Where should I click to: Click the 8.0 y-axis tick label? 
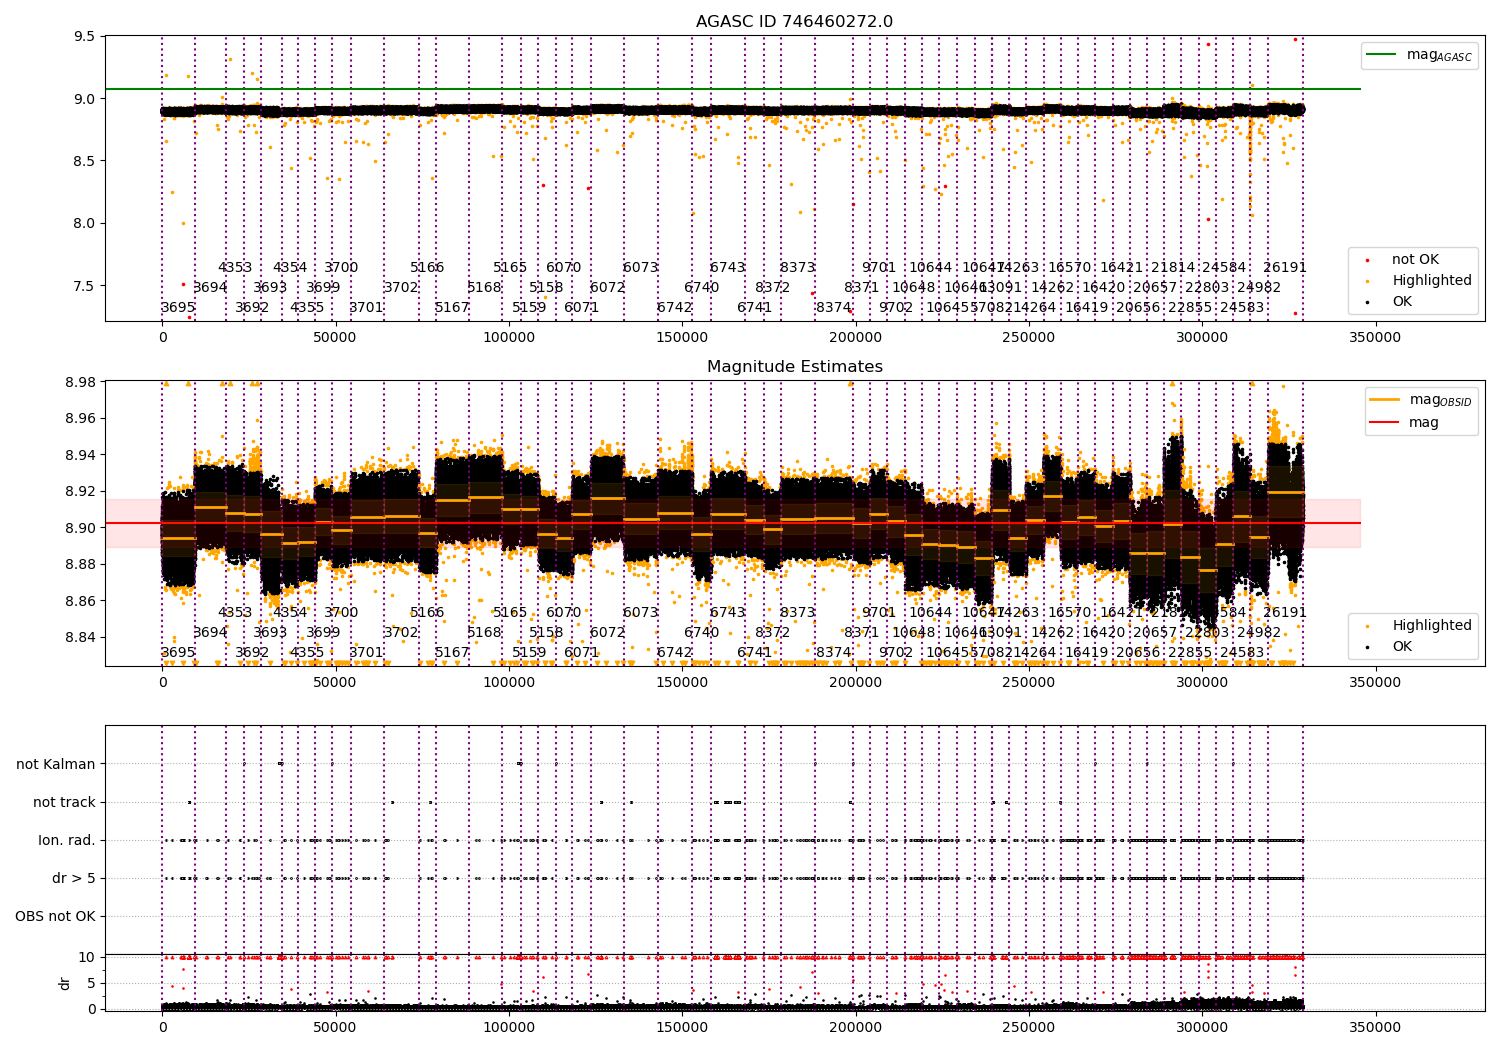tap(85, 223)
